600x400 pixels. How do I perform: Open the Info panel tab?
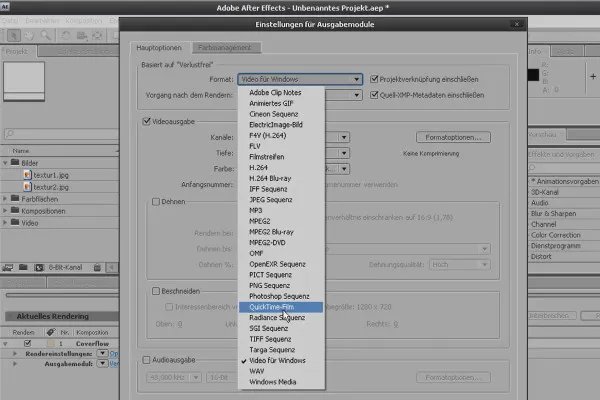pyautogui.click(x=535, y=51)
